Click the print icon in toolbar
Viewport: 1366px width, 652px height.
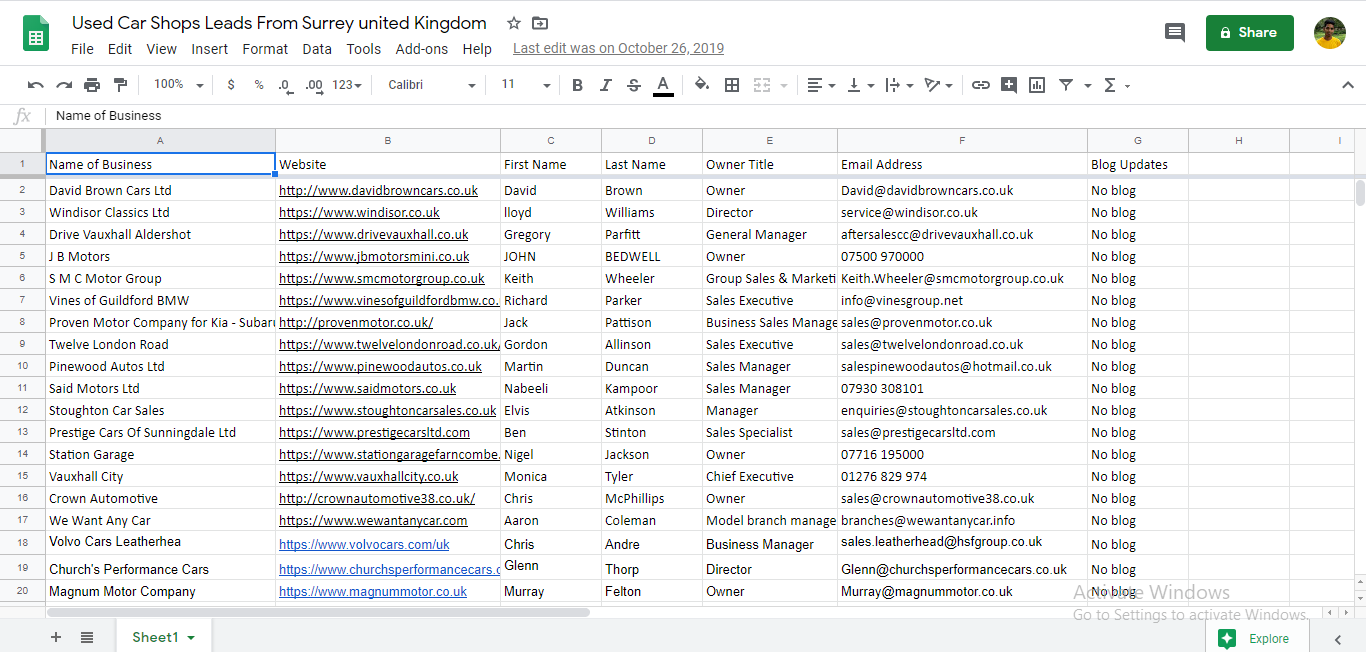pos(92,85)
